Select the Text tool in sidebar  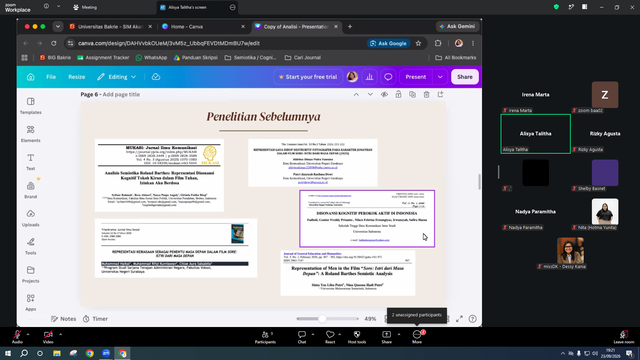click(31, 162)
